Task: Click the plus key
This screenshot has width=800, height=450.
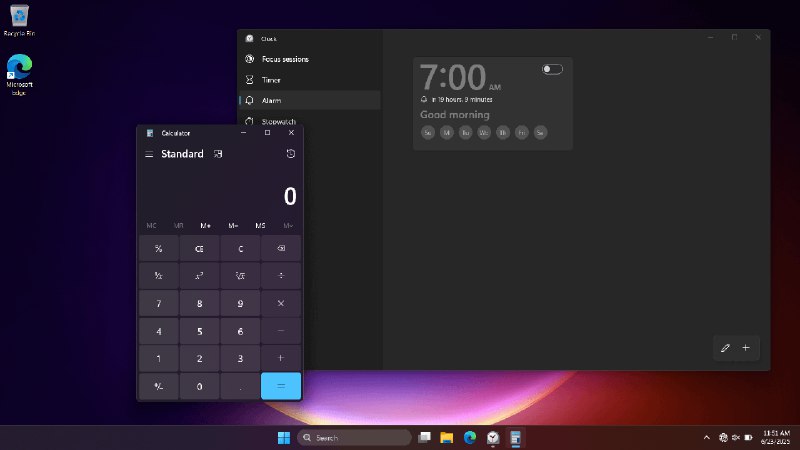Action: click(x=281, y=358)
